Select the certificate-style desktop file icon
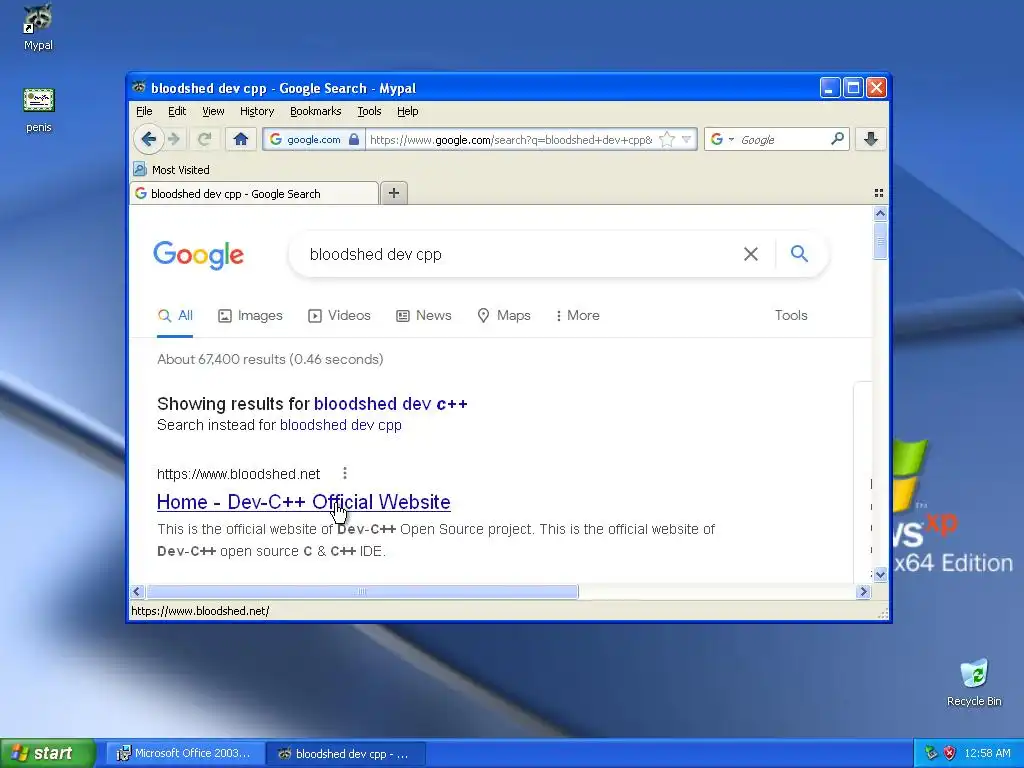The width and height of the screenshot is (1024, 768). point(39,110)
